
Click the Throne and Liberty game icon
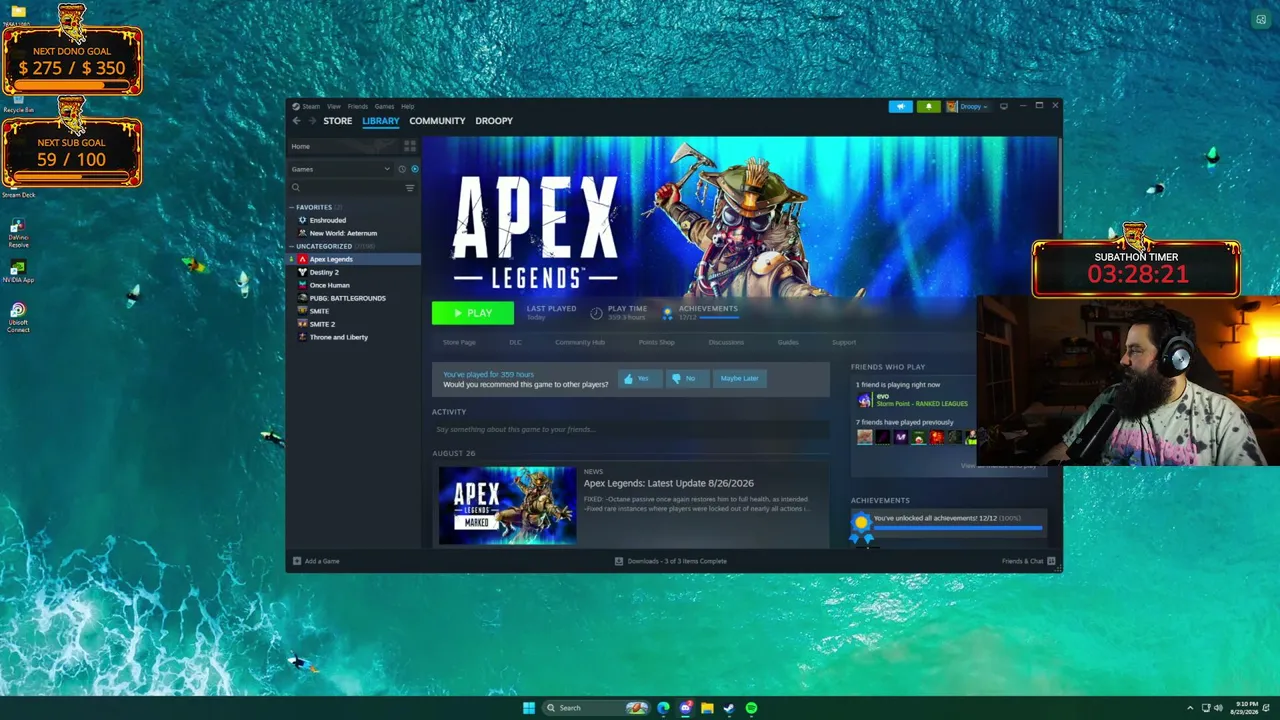(x=302, y=337)
